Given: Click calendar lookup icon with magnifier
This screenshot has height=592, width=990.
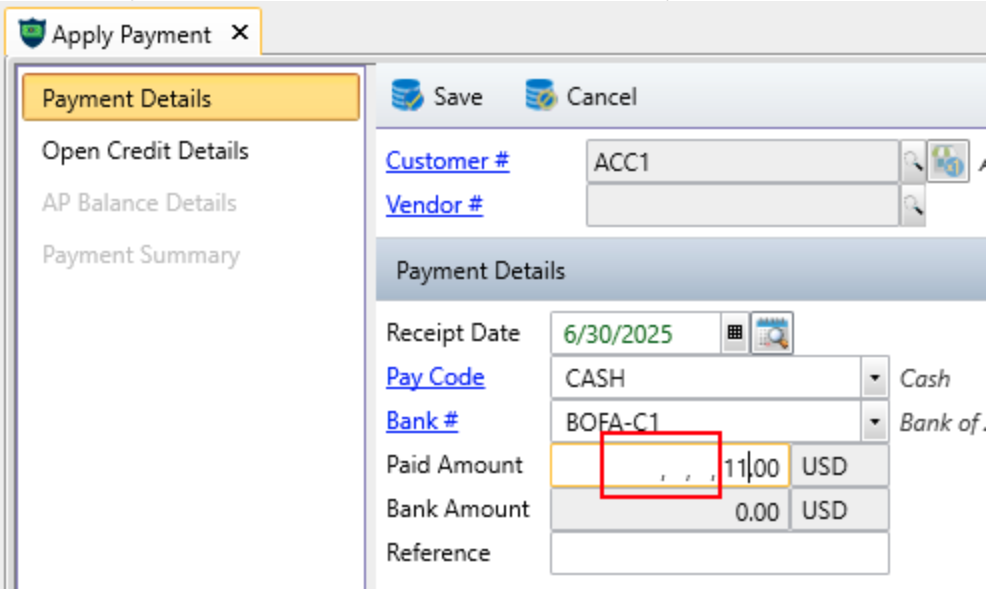Looking at the screenshot, I should pos(772,334).
